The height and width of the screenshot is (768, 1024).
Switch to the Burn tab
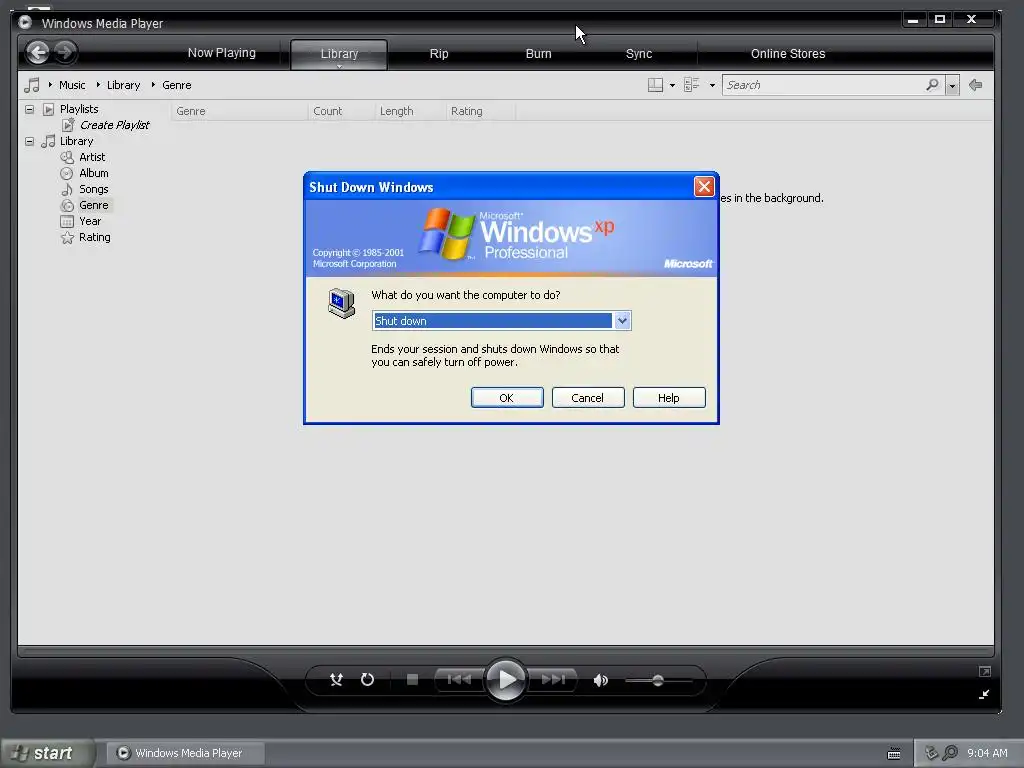(539, 54)
